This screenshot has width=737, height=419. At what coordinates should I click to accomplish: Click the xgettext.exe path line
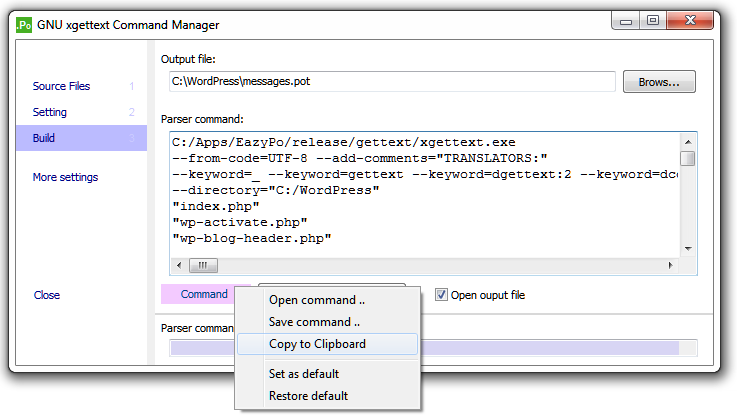tap(344, 142)
